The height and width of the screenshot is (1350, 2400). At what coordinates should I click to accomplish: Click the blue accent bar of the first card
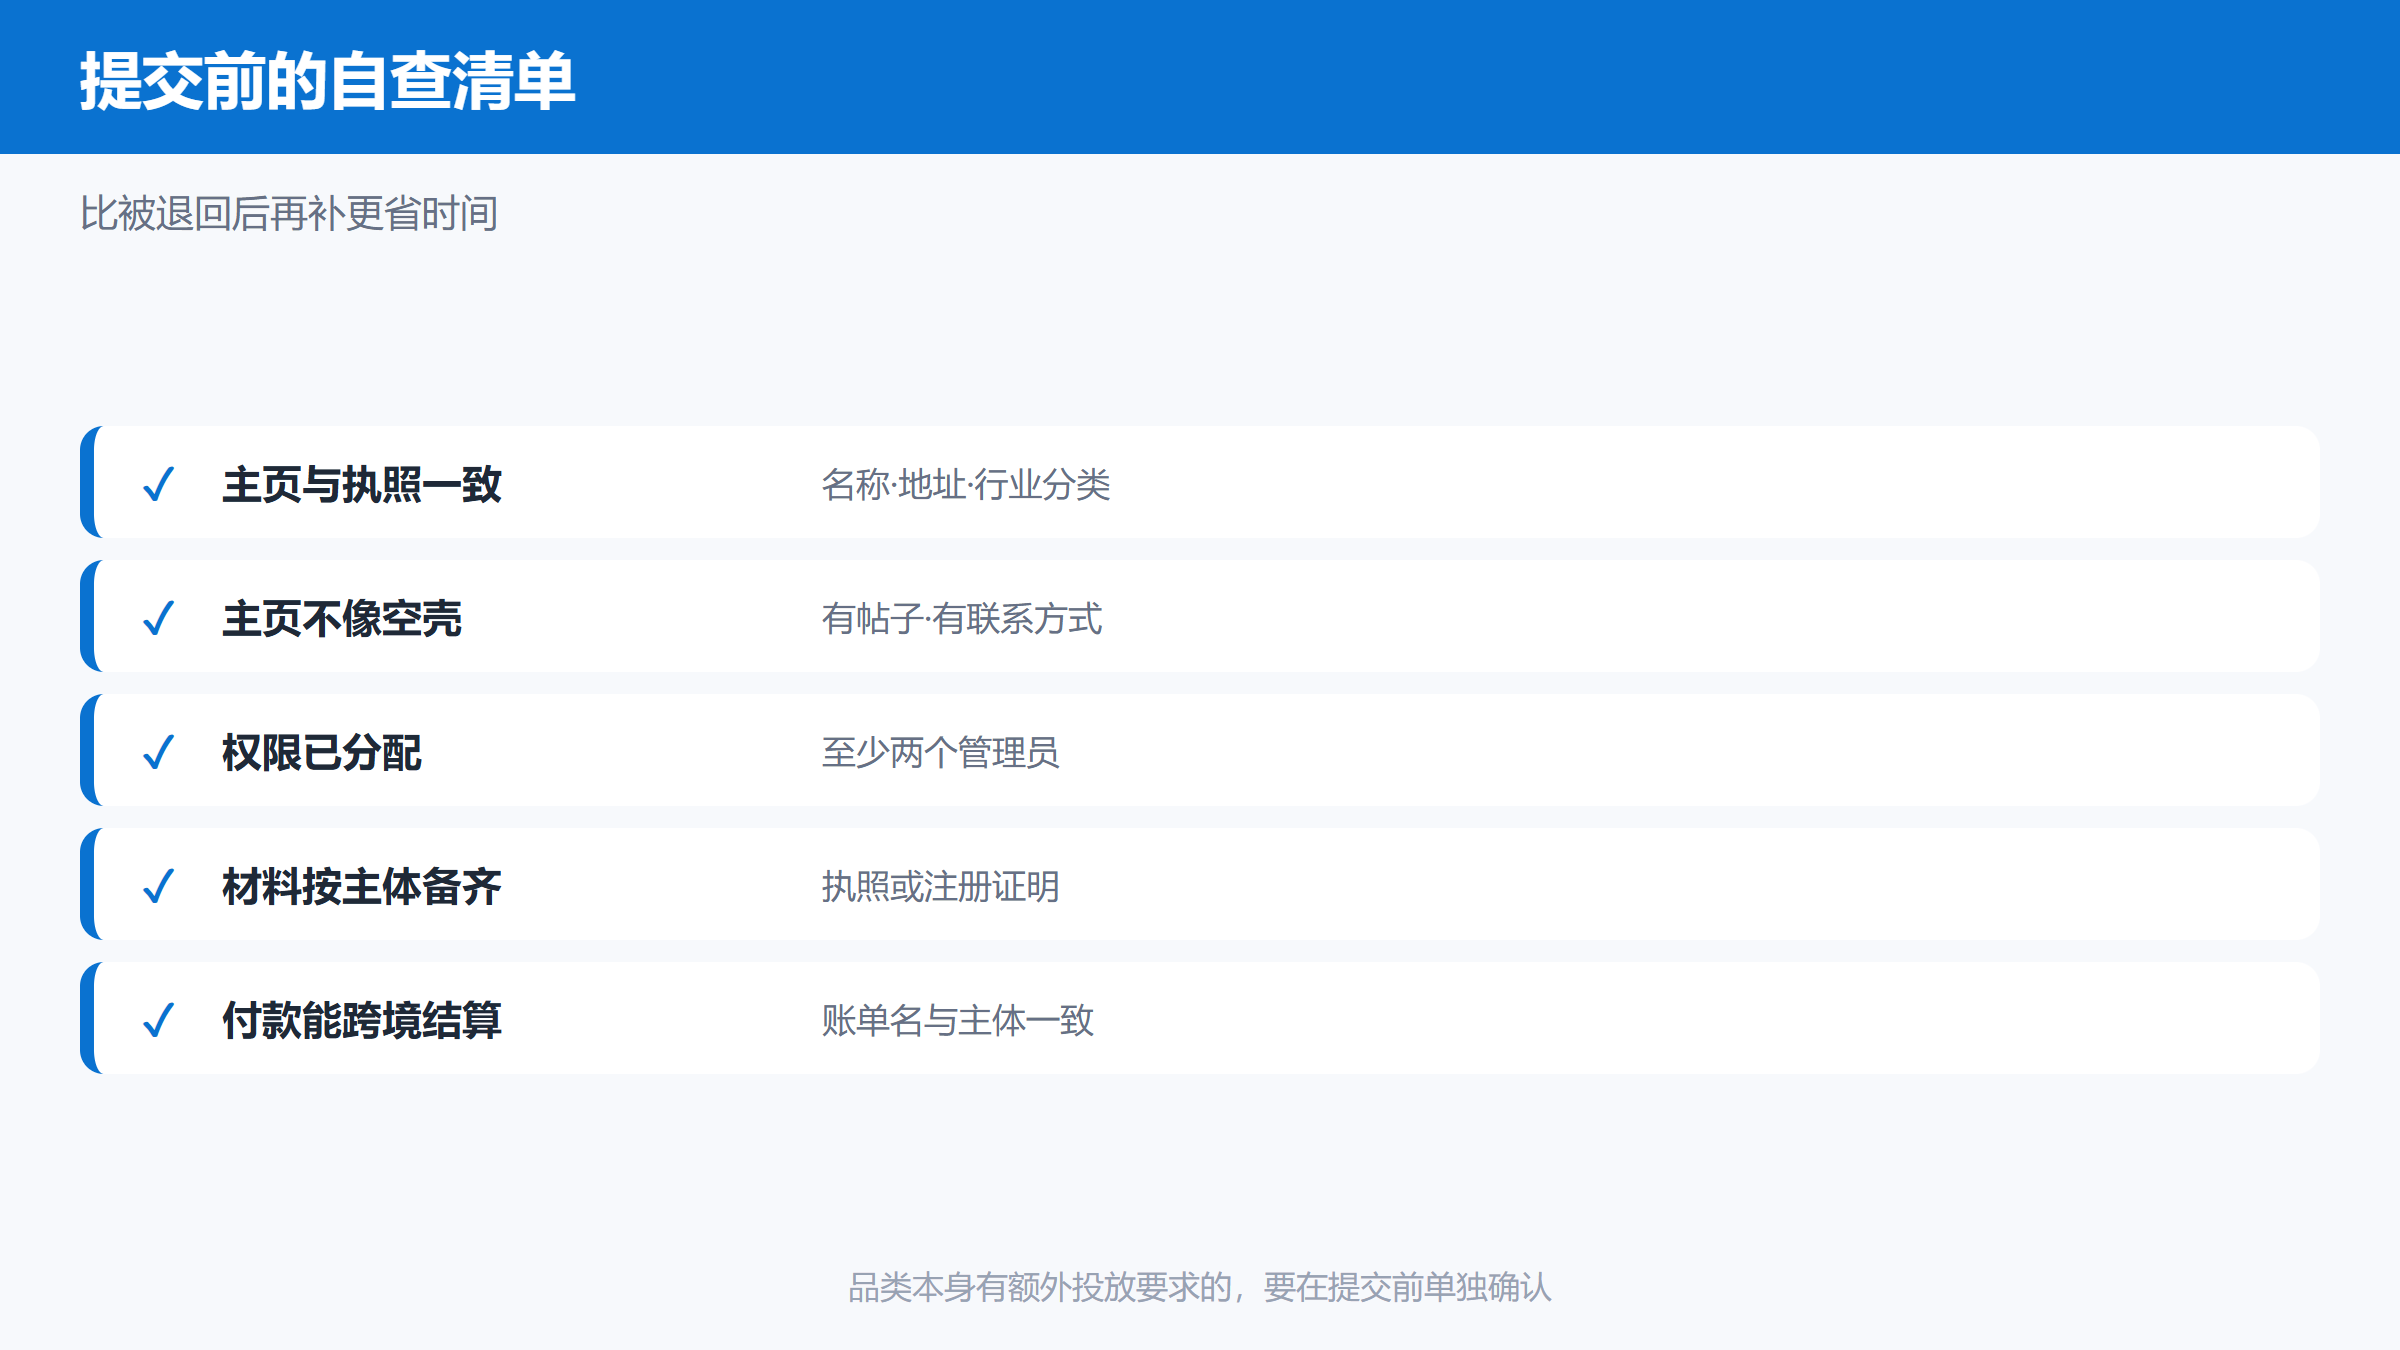pyautogui.click(x=88, y=482)
